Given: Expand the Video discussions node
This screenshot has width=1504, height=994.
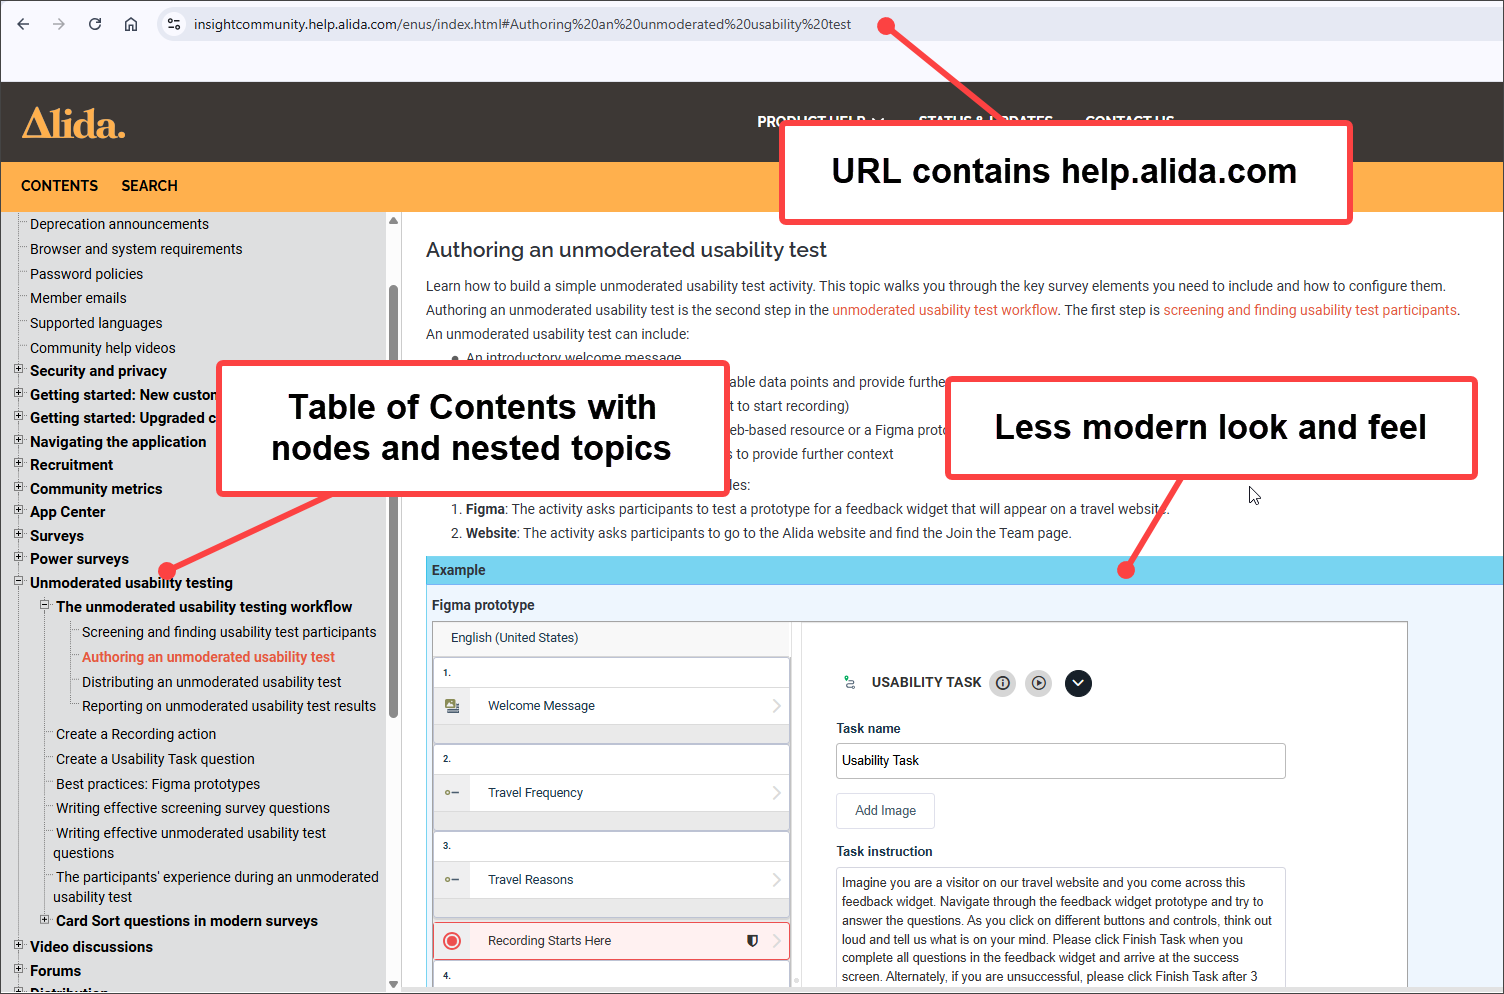Looking at the screenshot, I should tap(18, 945).
